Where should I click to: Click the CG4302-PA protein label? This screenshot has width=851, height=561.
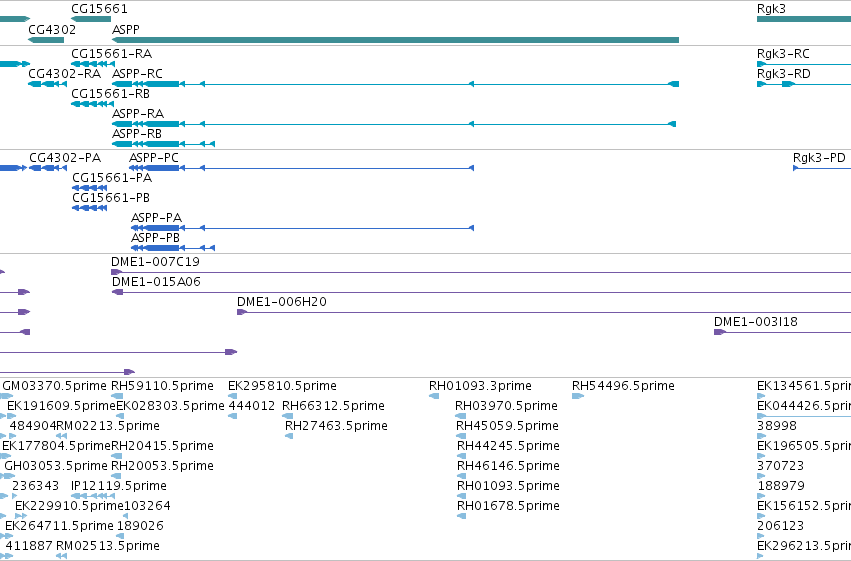point(65,158)
